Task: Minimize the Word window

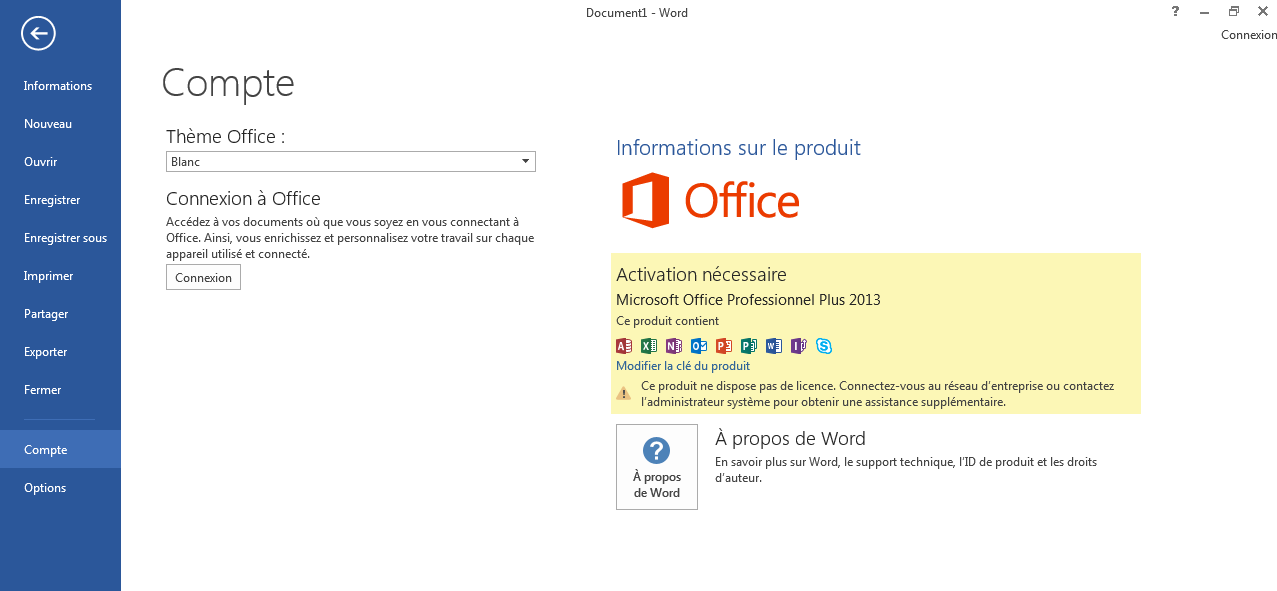Action: tap(1204, 11)
